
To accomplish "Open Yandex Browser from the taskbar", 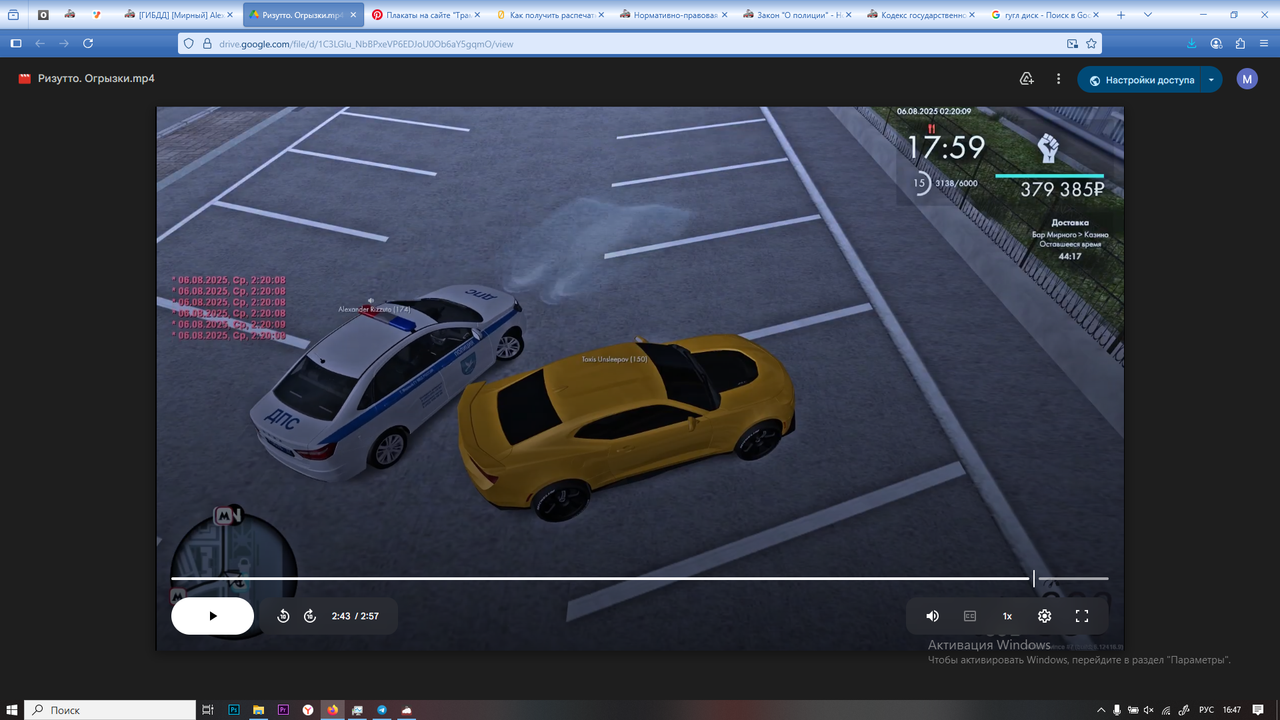I will tap(307, 710).
